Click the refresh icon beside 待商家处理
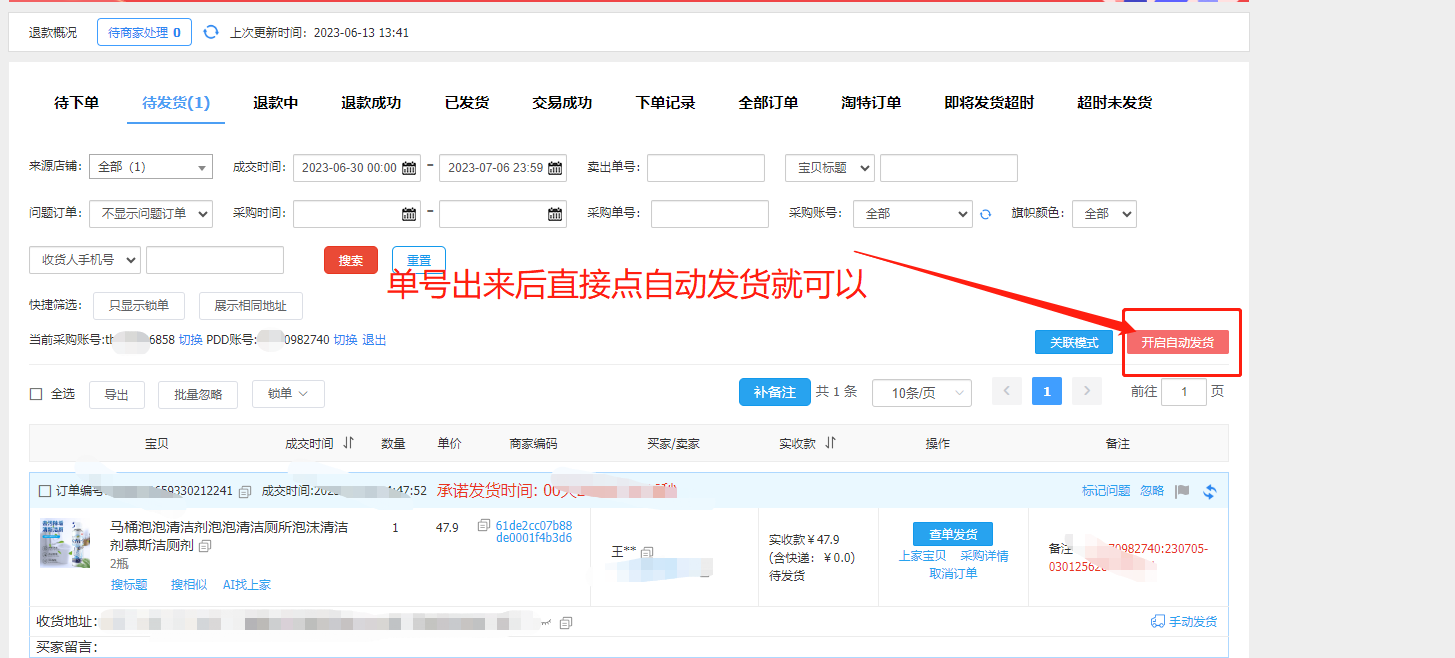 [x=211, y=32]
